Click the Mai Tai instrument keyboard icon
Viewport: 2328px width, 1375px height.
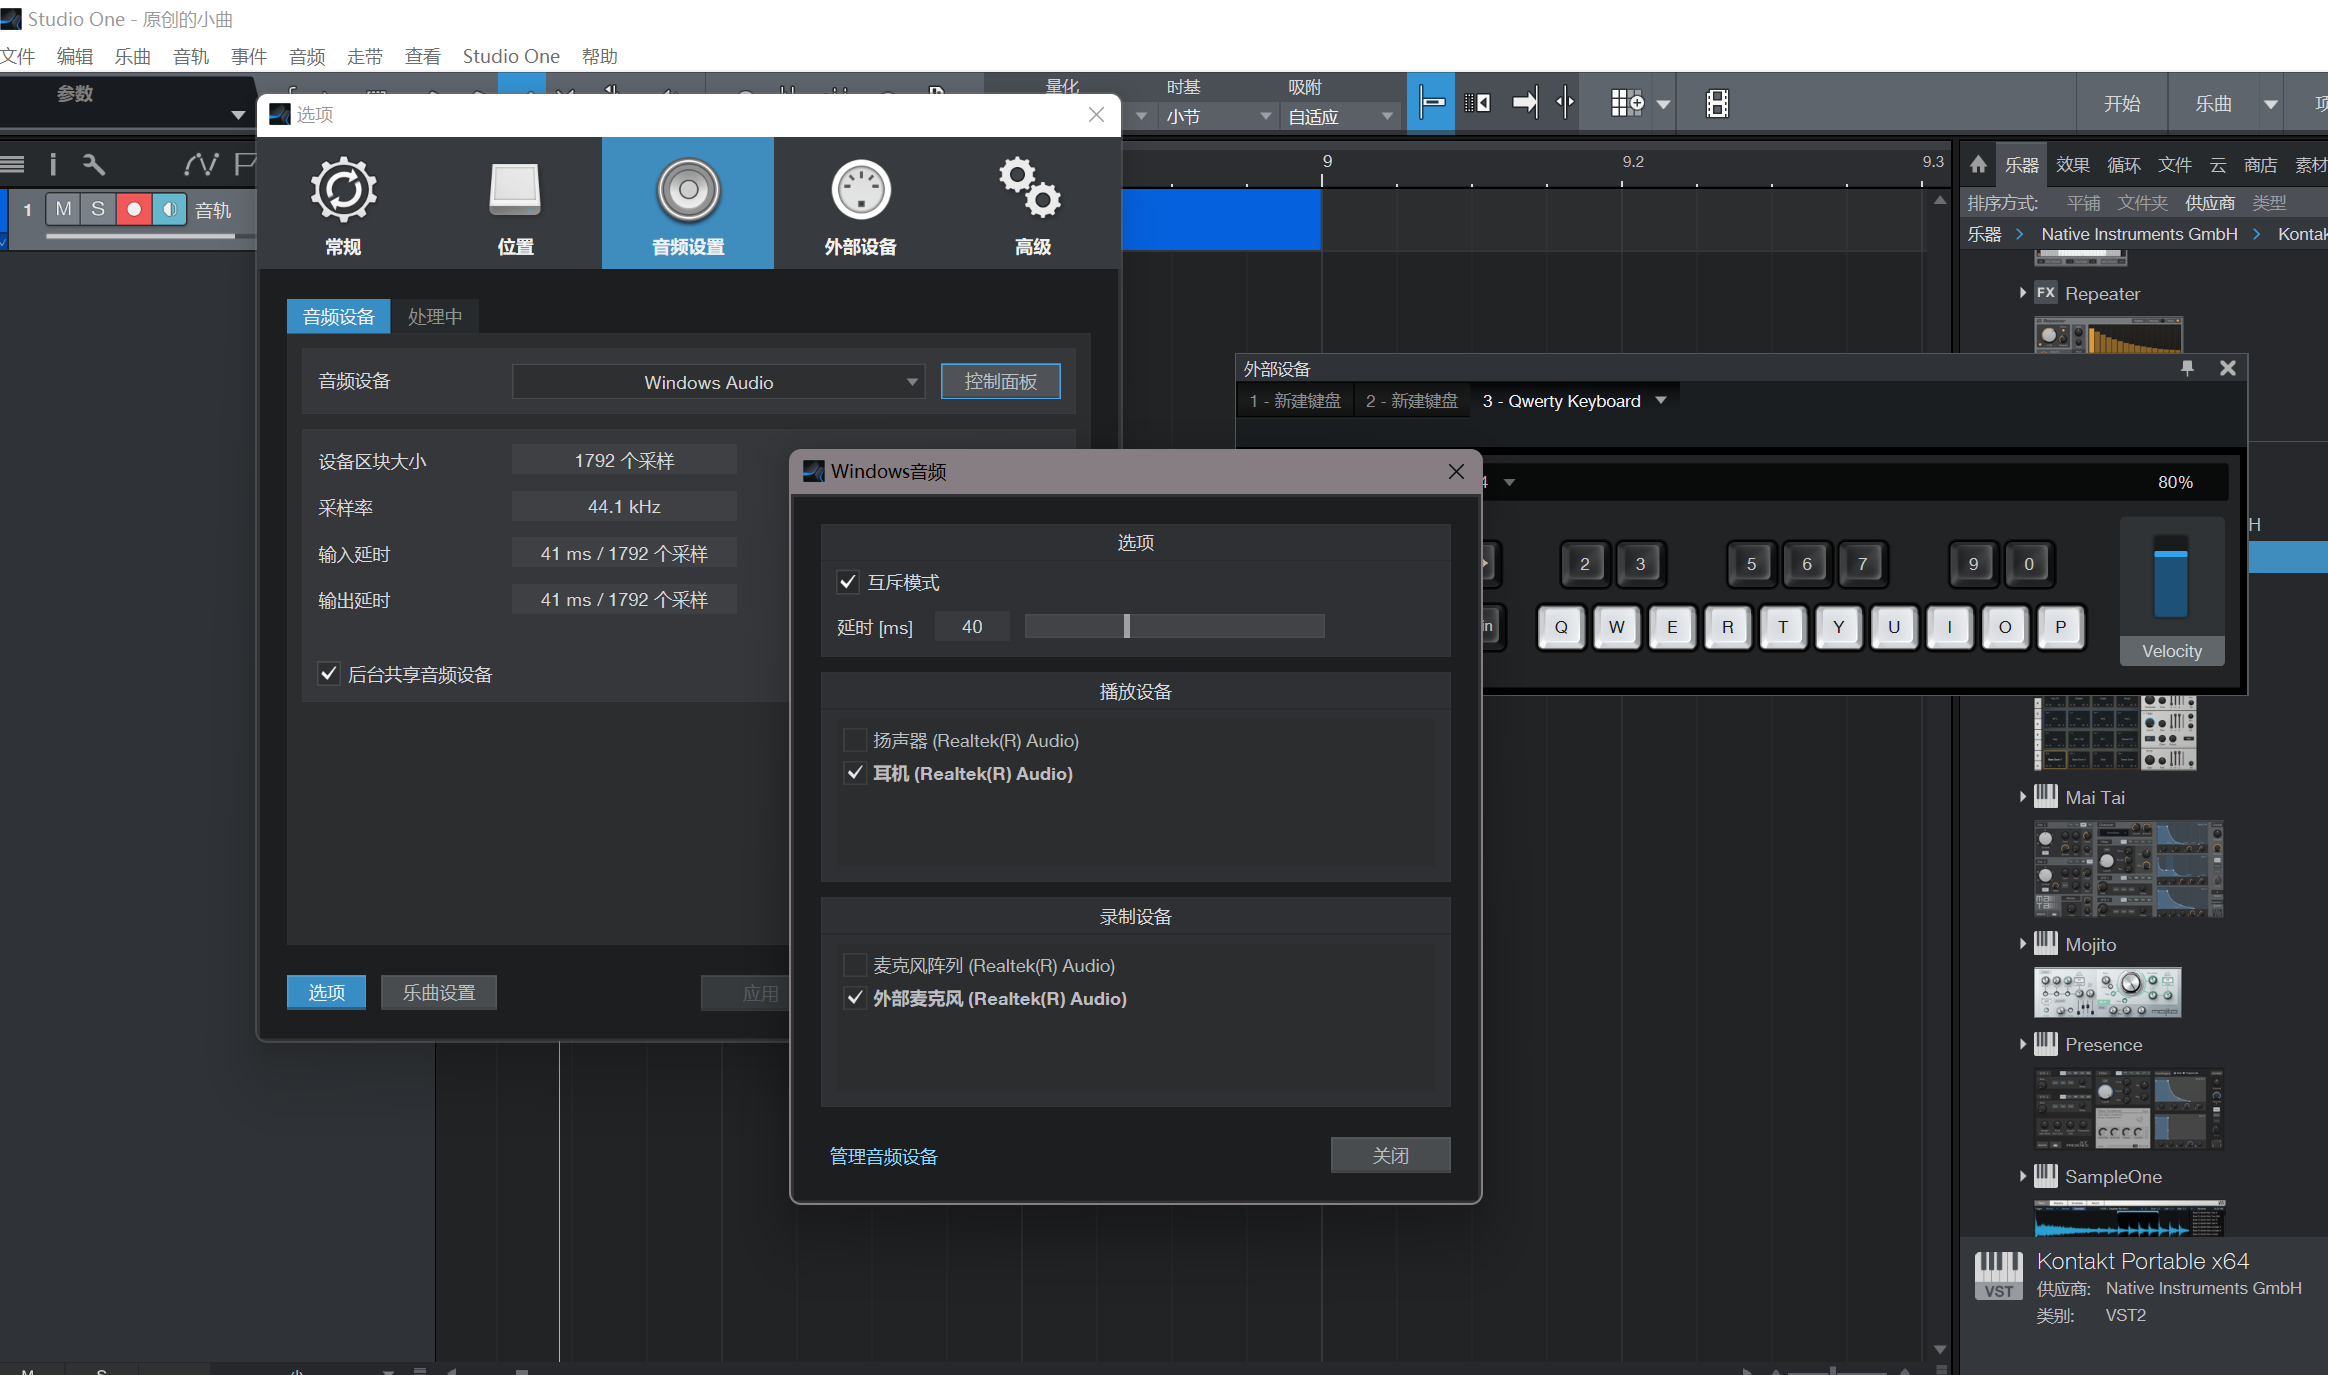click(x=2045, y=797)
